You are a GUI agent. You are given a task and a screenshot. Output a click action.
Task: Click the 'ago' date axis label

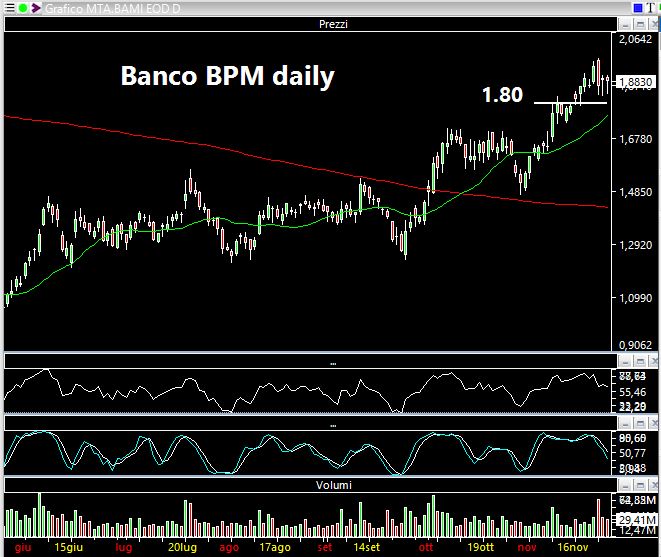pos(229,547)
